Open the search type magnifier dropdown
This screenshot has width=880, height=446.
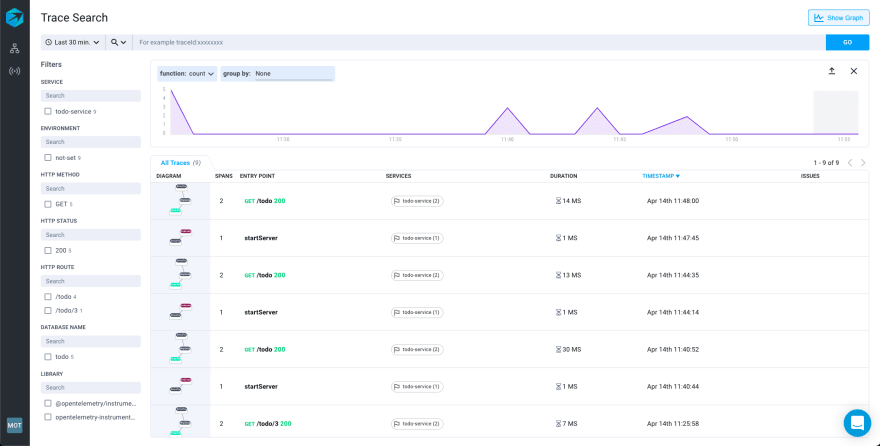coord(118,42)
